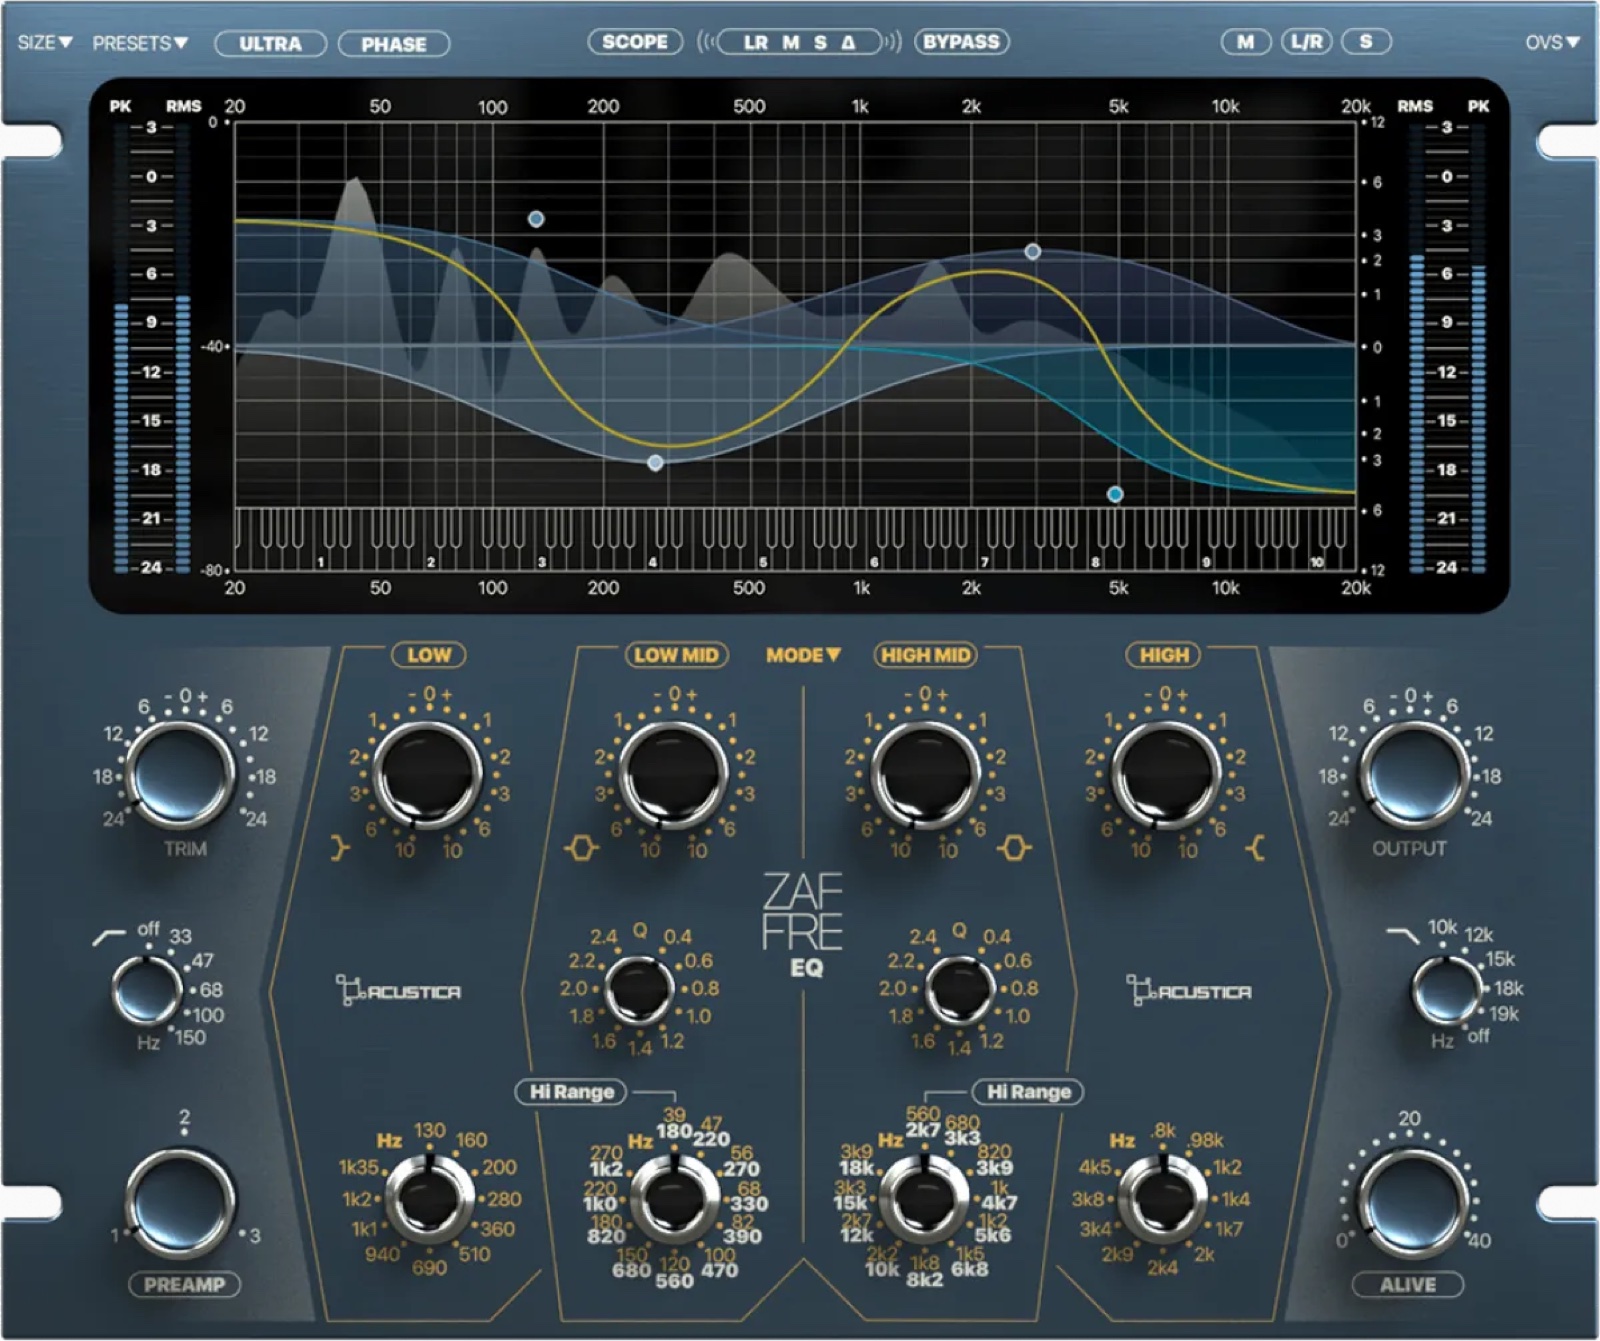Click the TRIM gain knob

(x=181, y=775)
